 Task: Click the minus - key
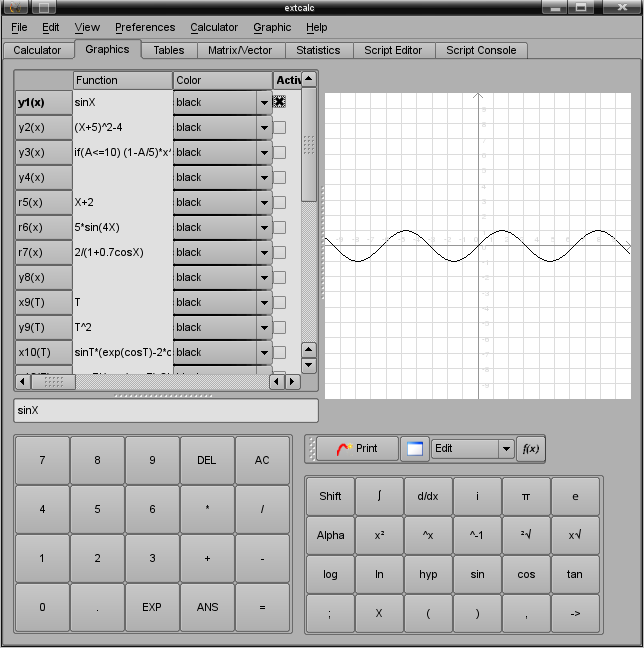pyautogui.click(x=262, y=558)
